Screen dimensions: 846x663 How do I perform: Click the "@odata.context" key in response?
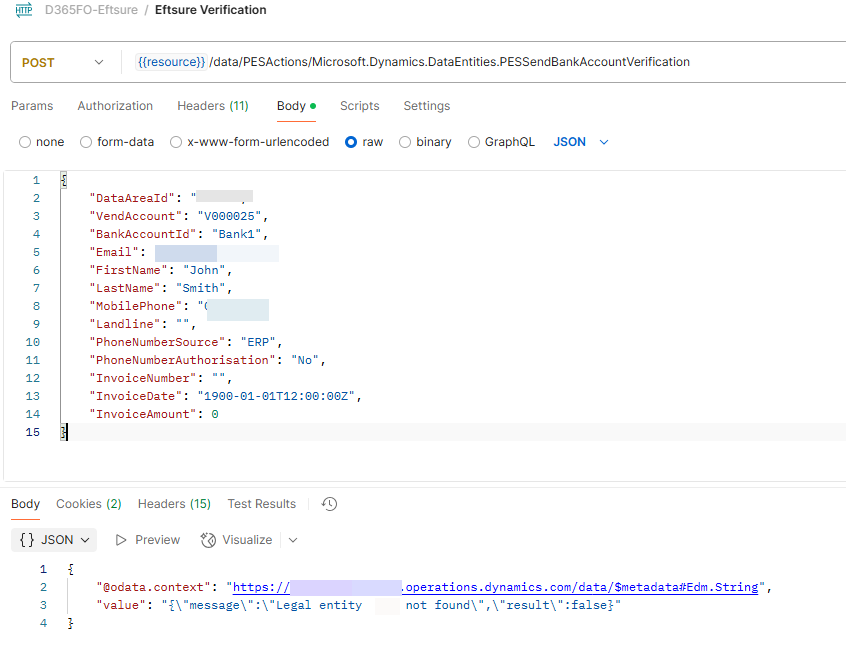tap(153, 587)
